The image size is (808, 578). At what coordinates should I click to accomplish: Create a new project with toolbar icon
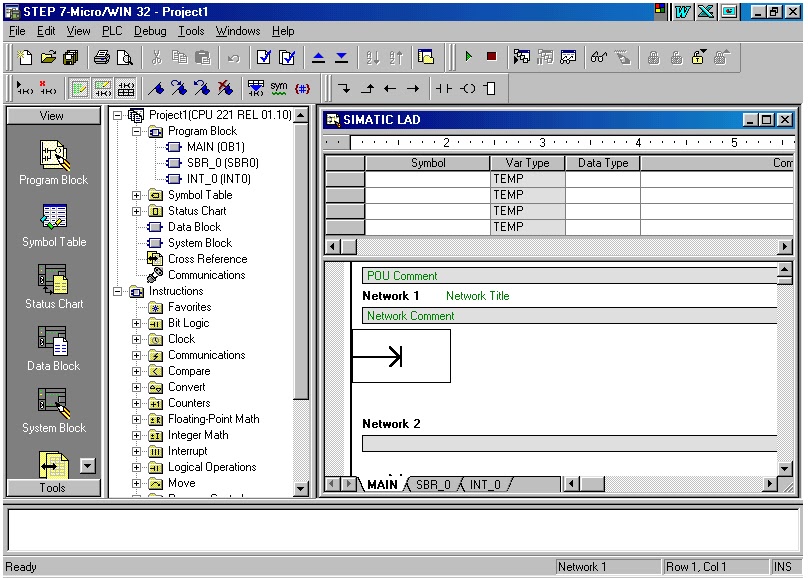tap(25, 57)
